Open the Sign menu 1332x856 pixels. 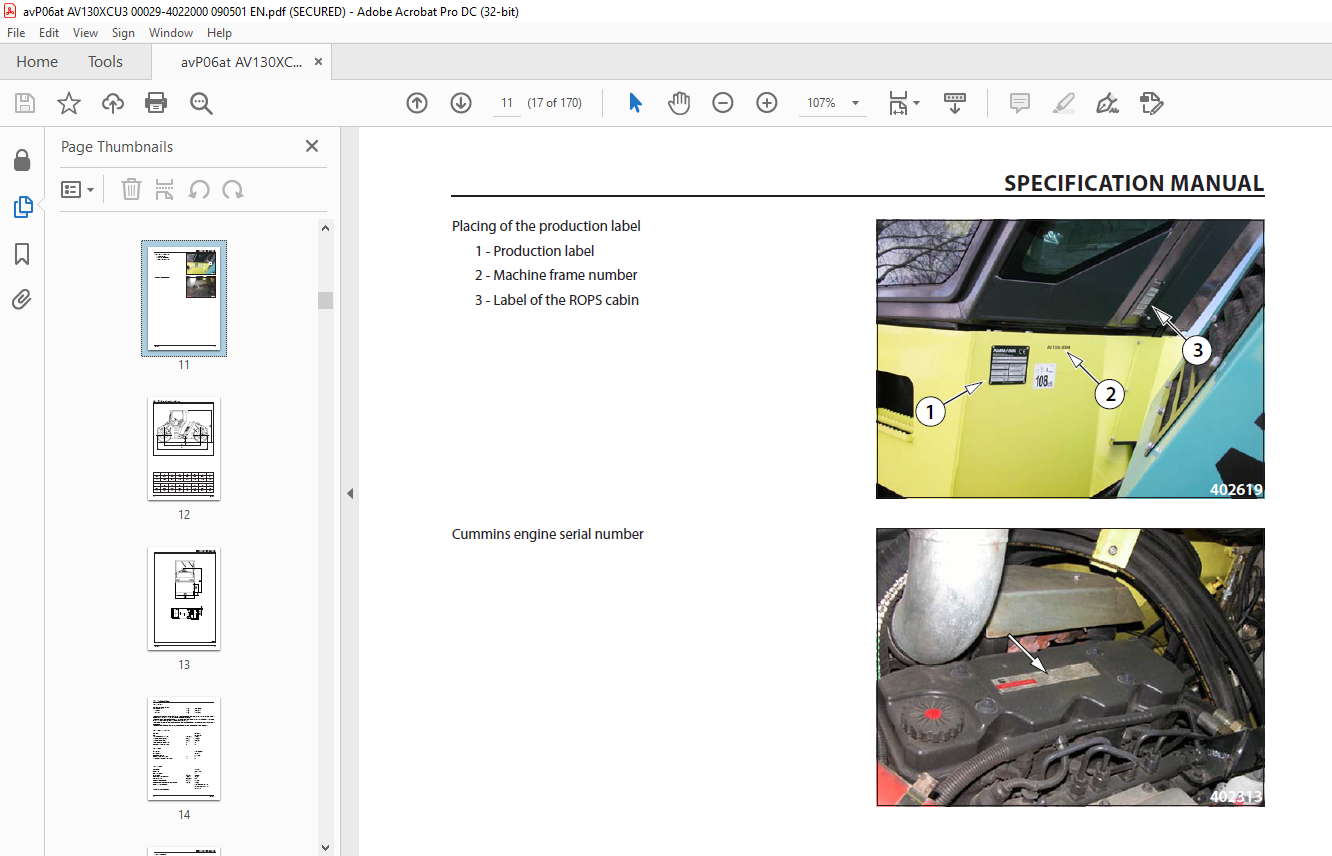[123, 33]
